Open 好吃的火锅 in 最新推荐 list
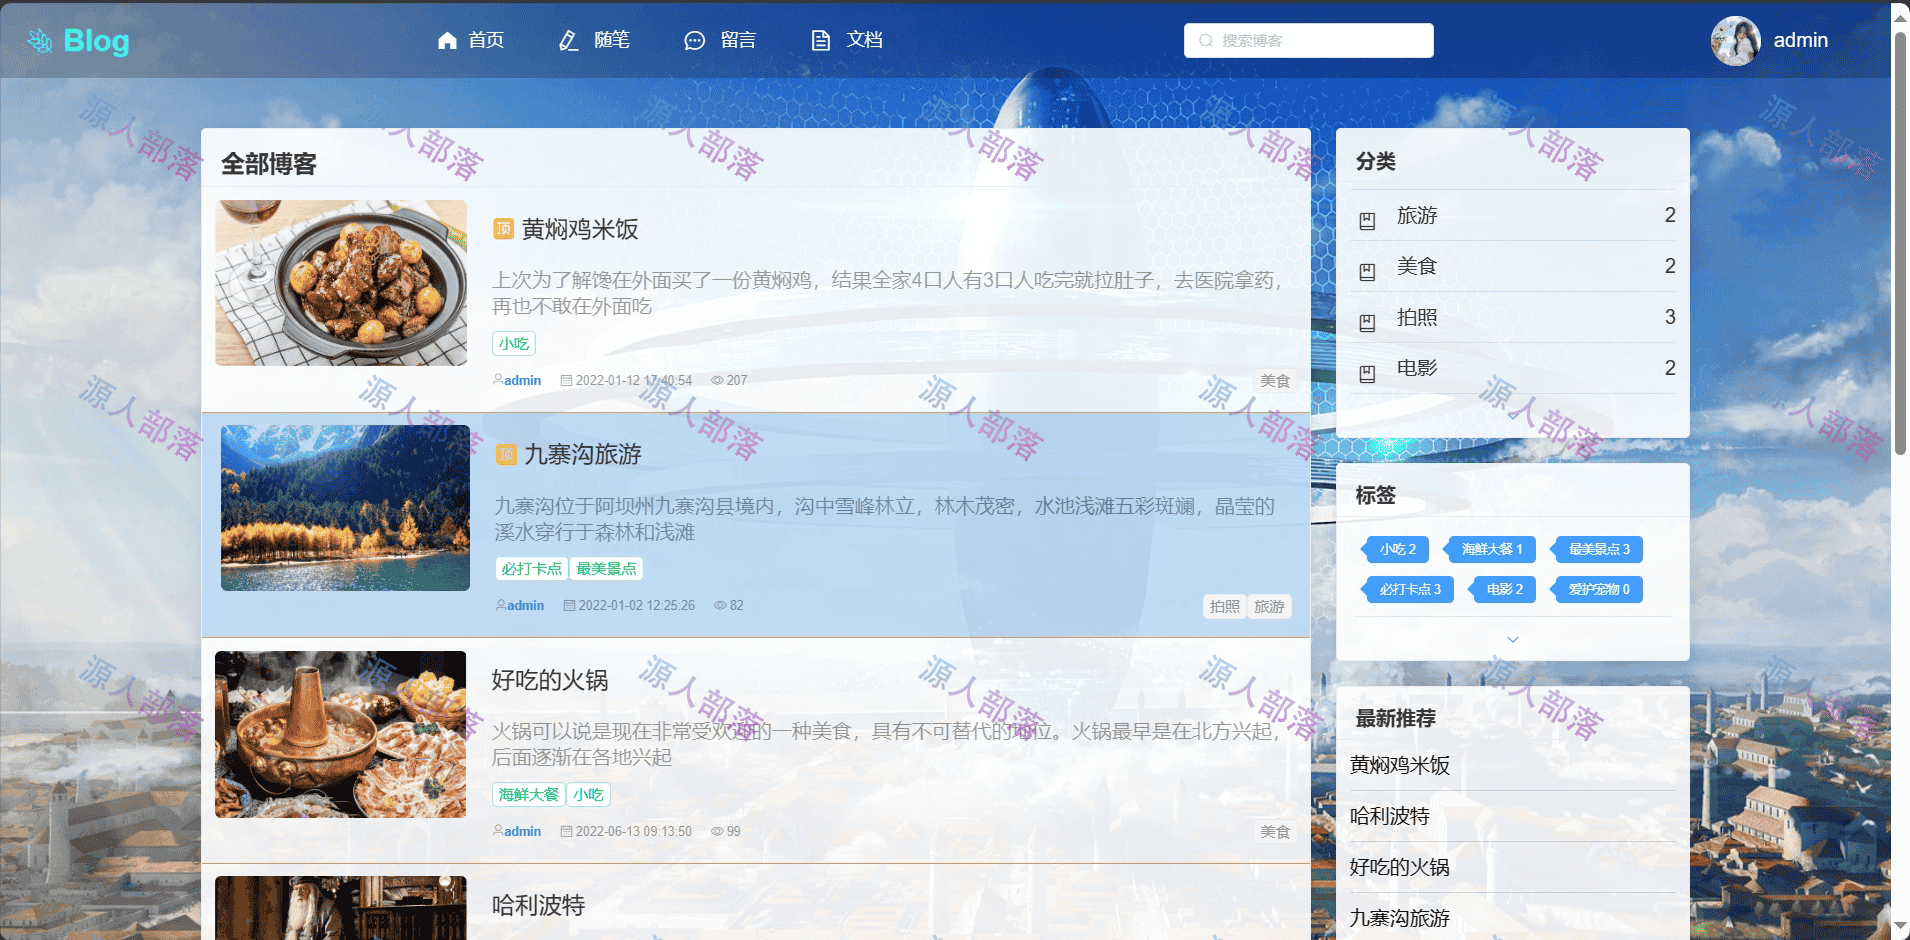Screen dimensions: 1910x940 click(x=1400, y=868)
